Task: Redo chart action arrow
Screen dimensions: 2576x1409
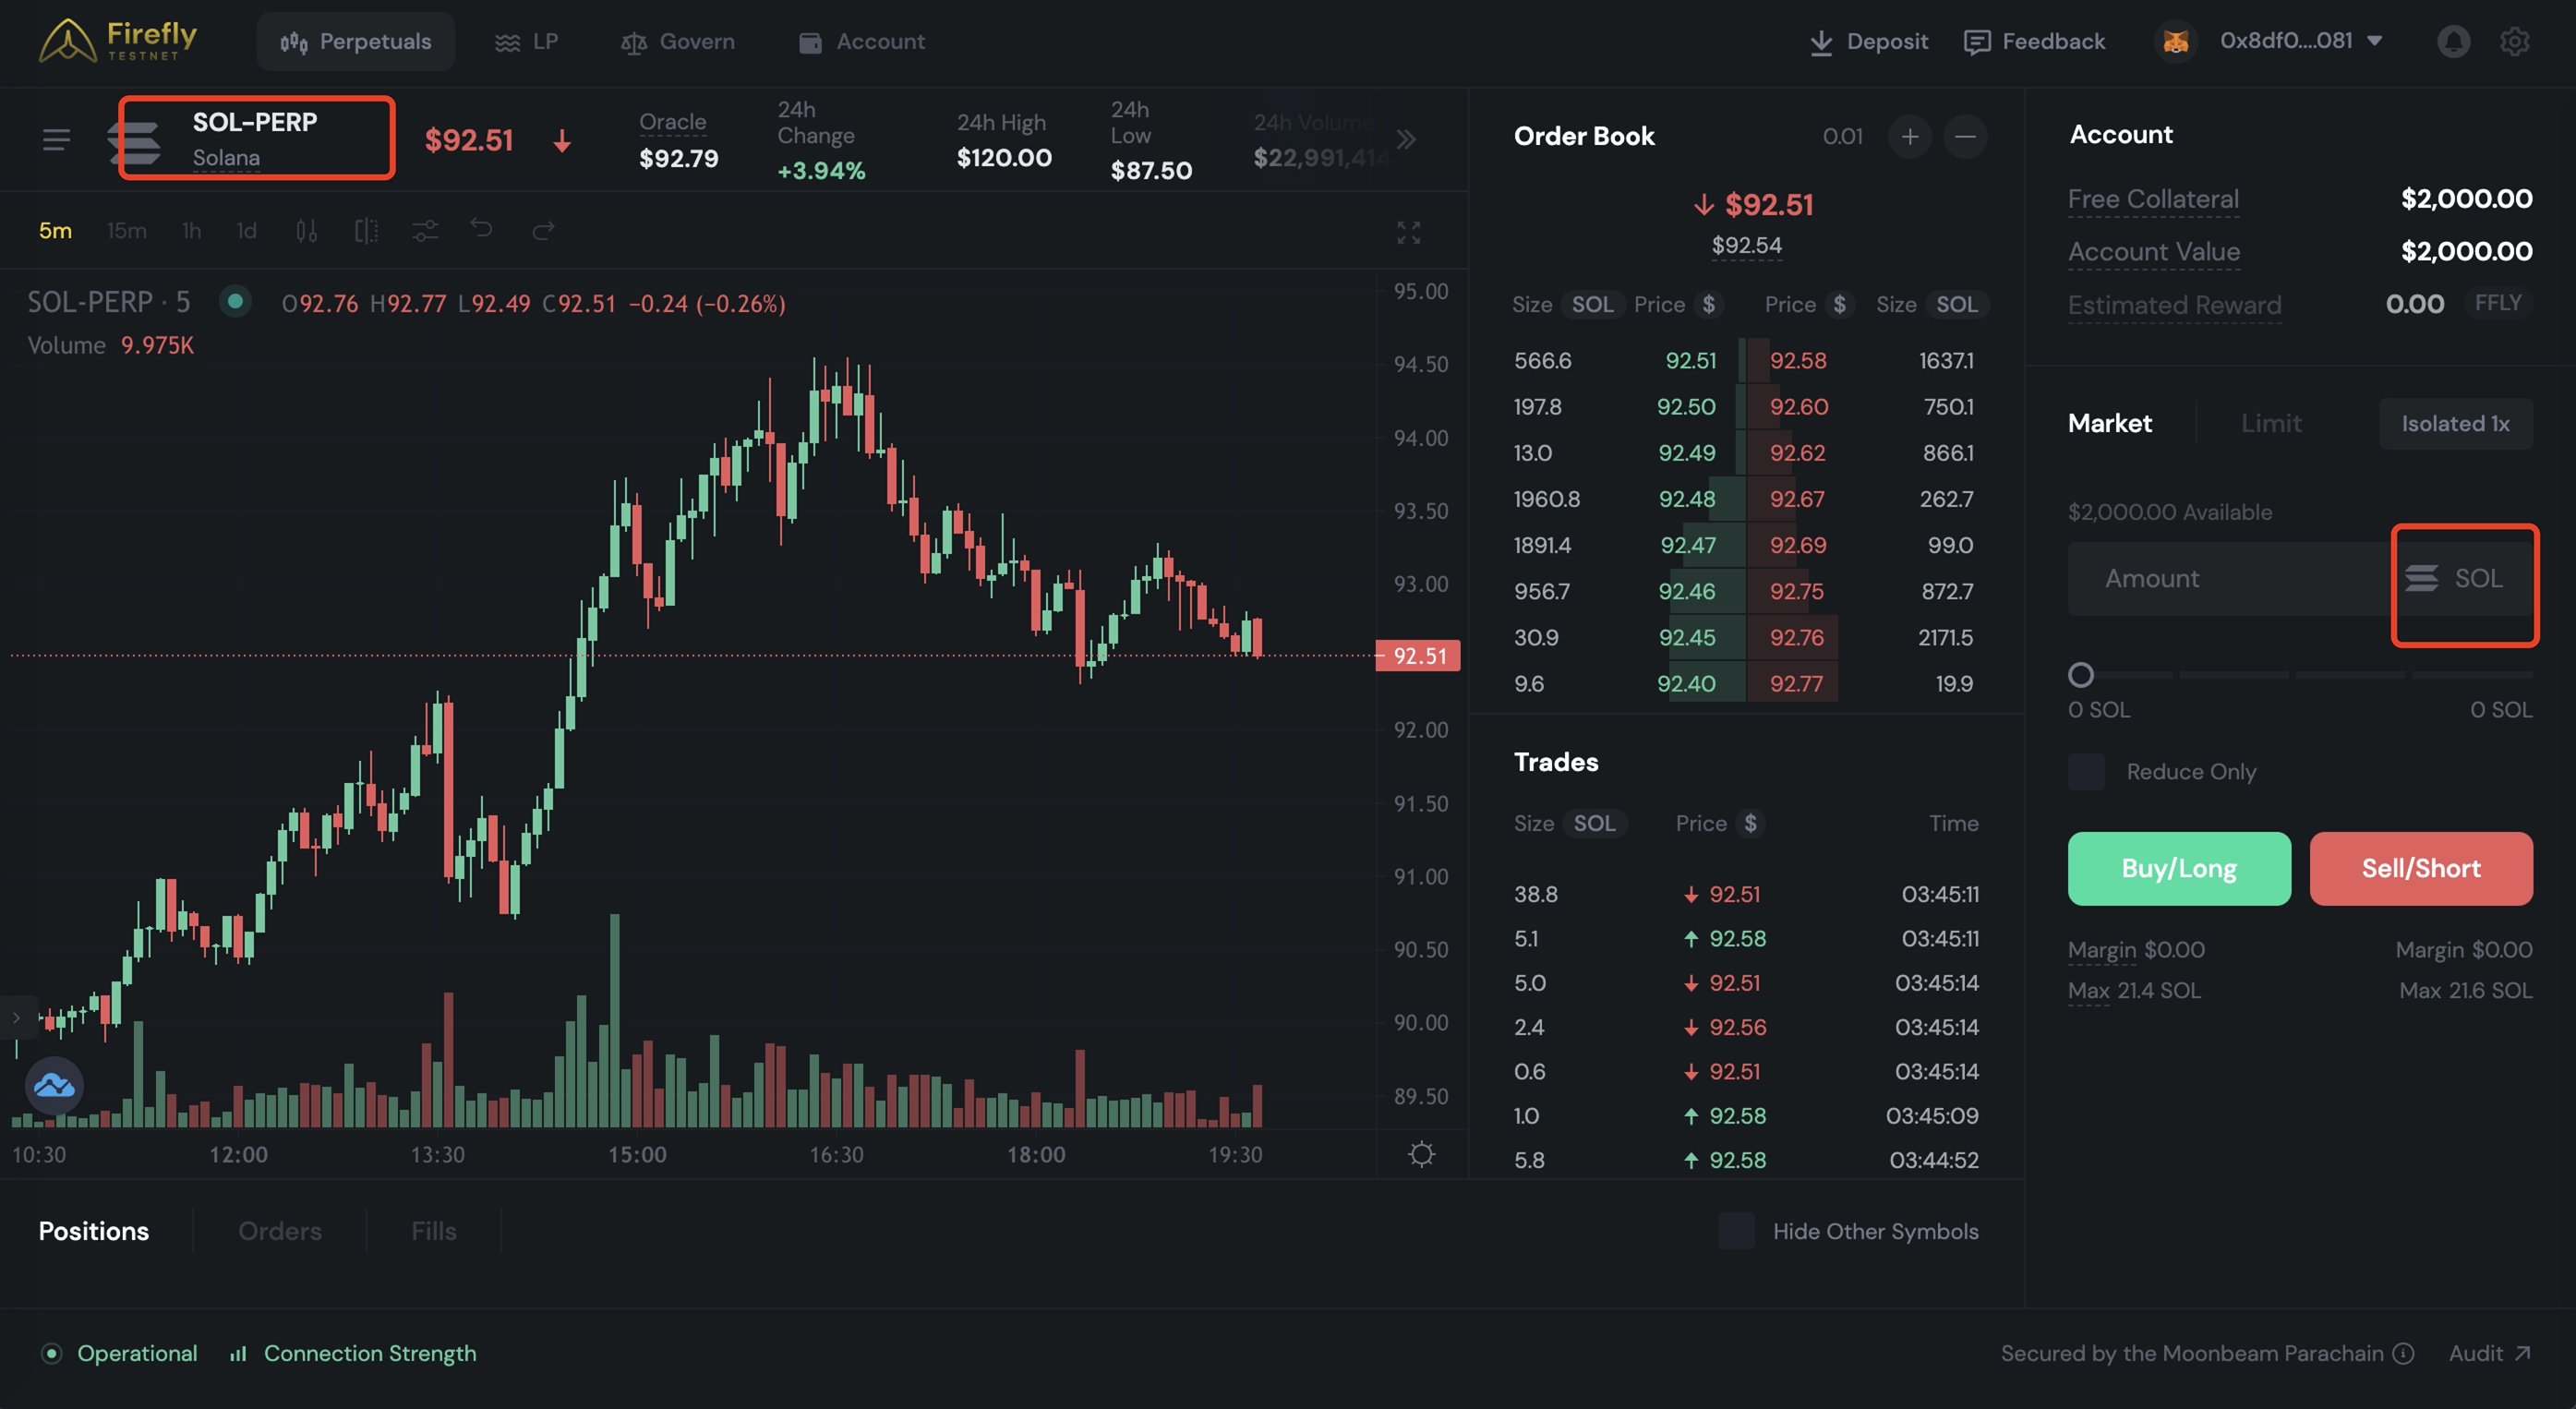Action: pos(543,231)
